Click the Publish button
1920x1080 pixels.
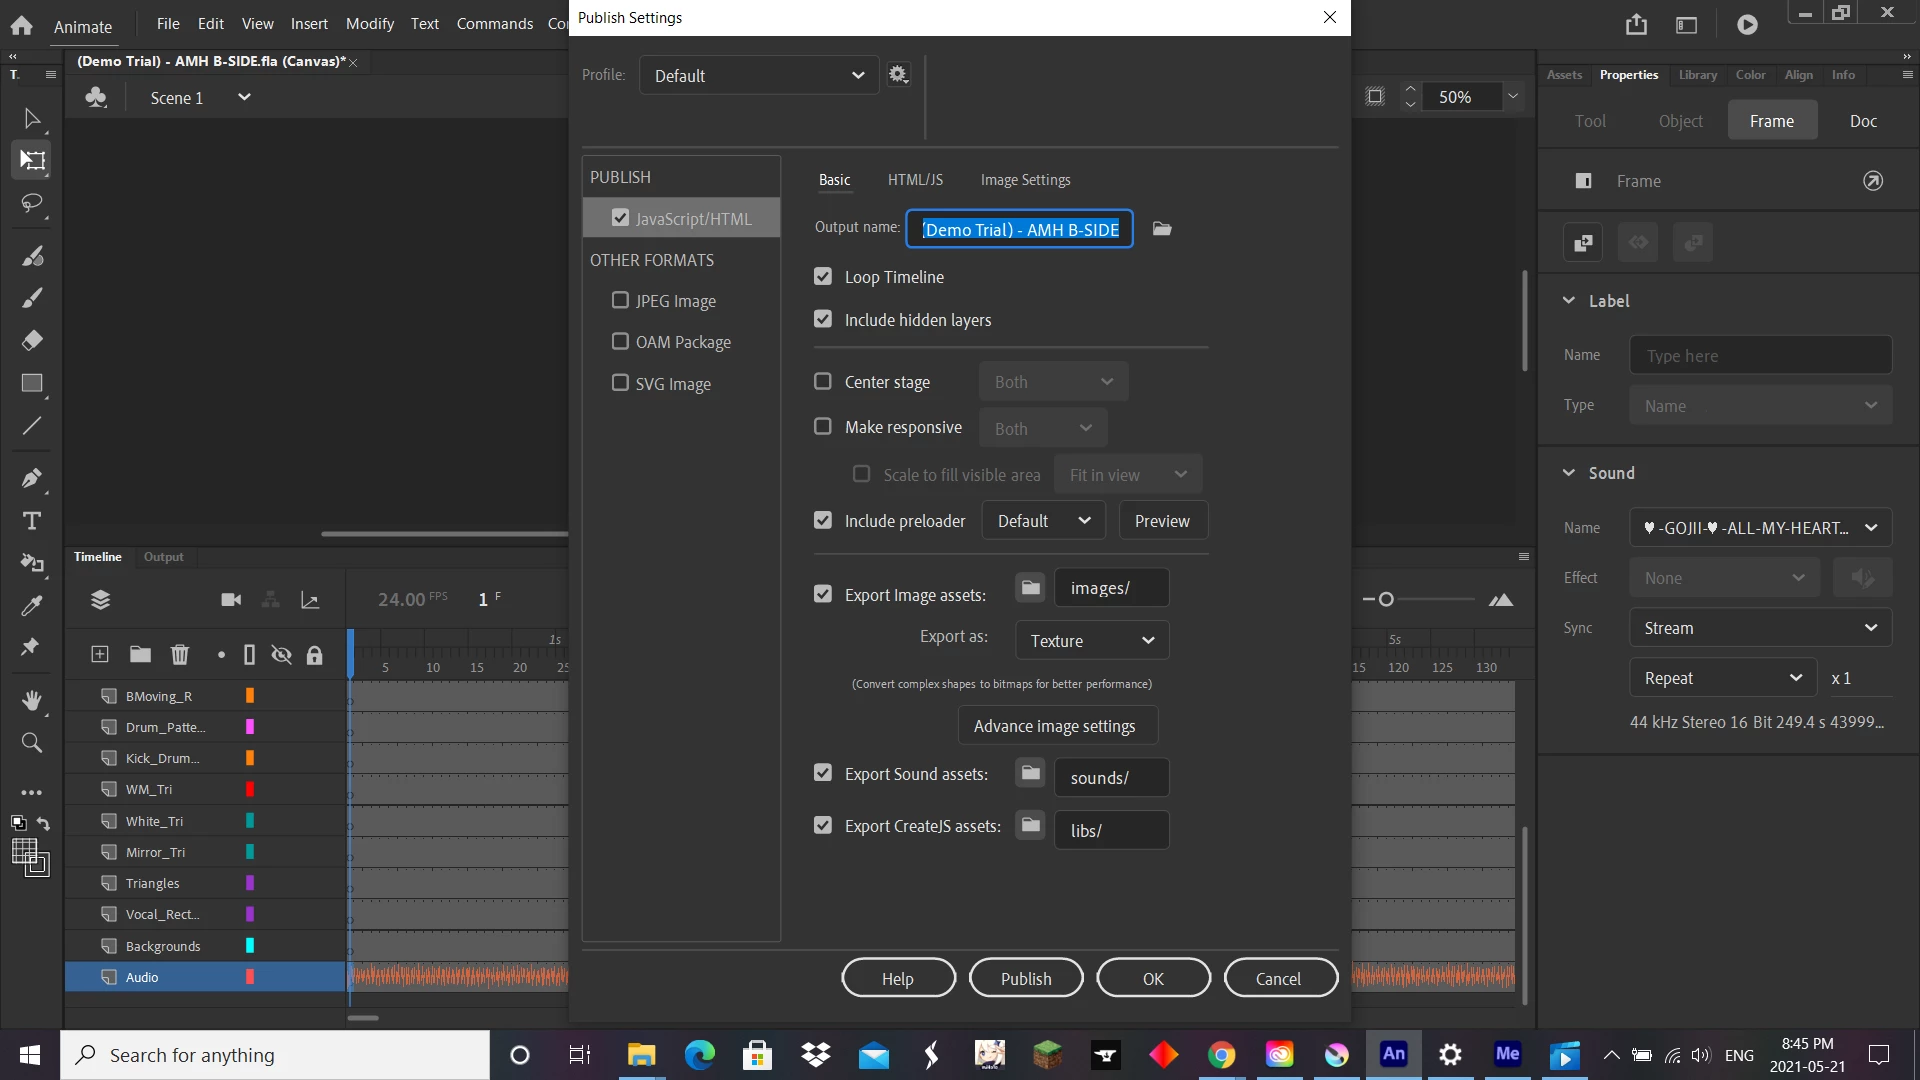pos(1026,978)
